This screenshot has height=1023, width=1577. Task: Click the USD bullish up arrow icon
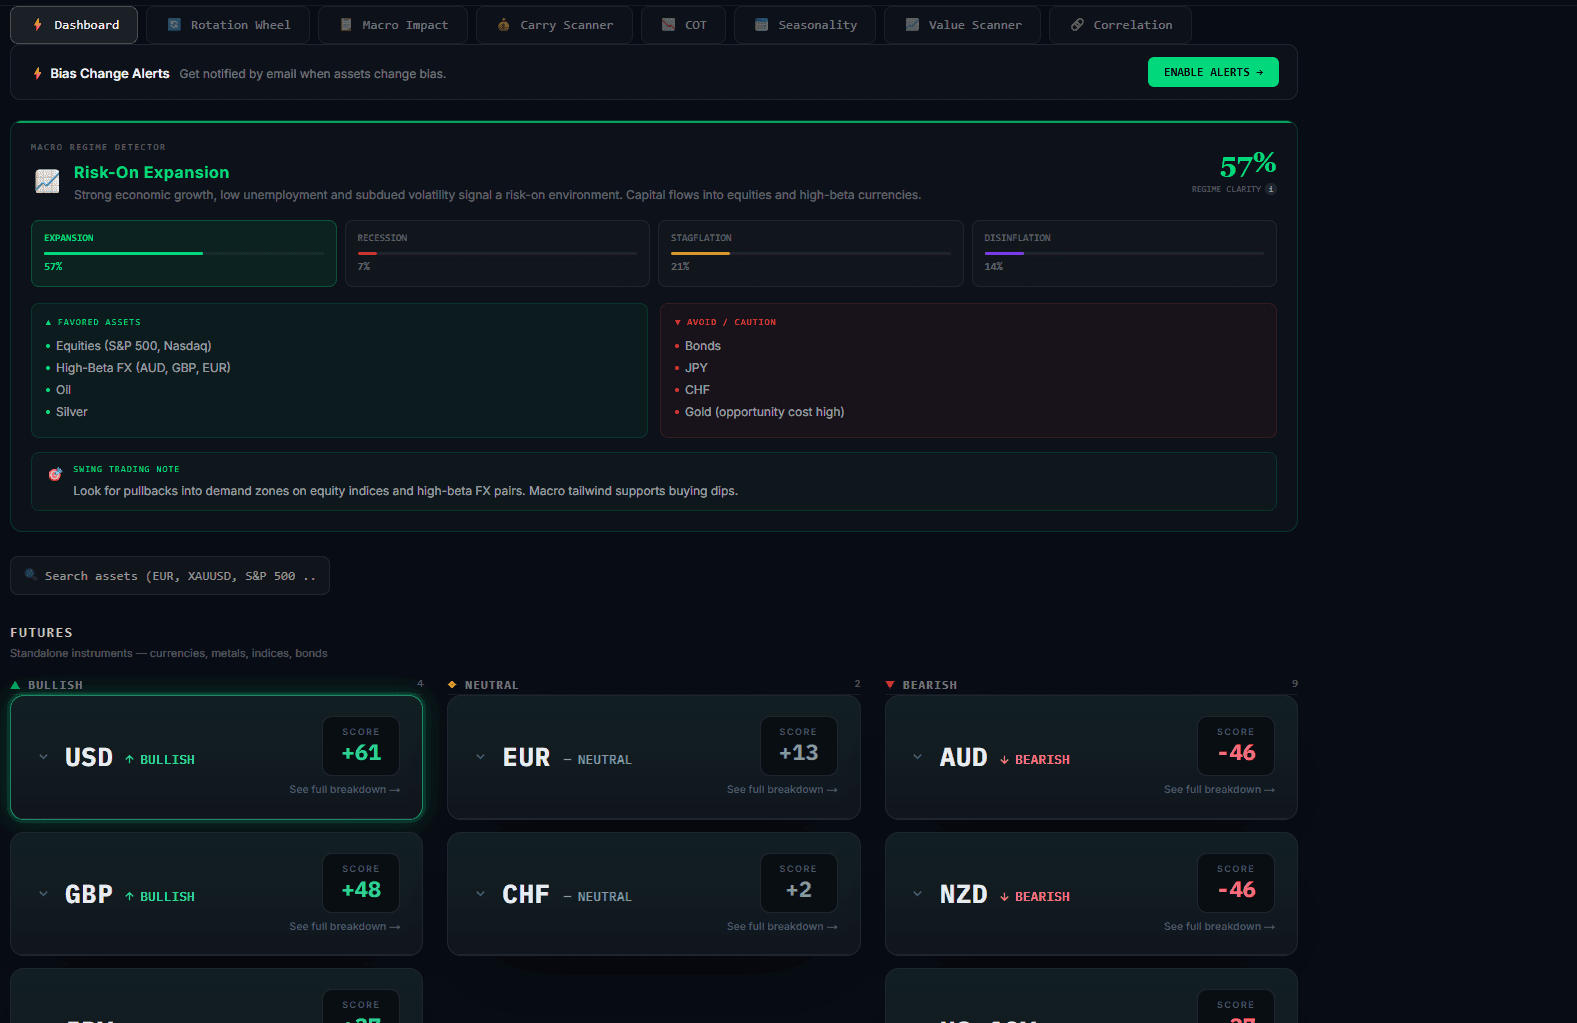pos(129,760)
